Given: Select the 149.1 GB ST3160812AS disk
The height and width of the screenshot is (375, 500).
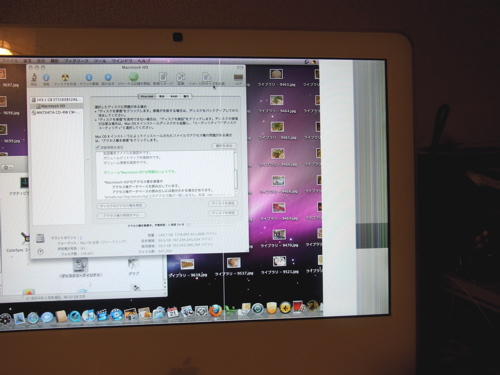Looking at the screenshot, I should [x=57, y=100].
